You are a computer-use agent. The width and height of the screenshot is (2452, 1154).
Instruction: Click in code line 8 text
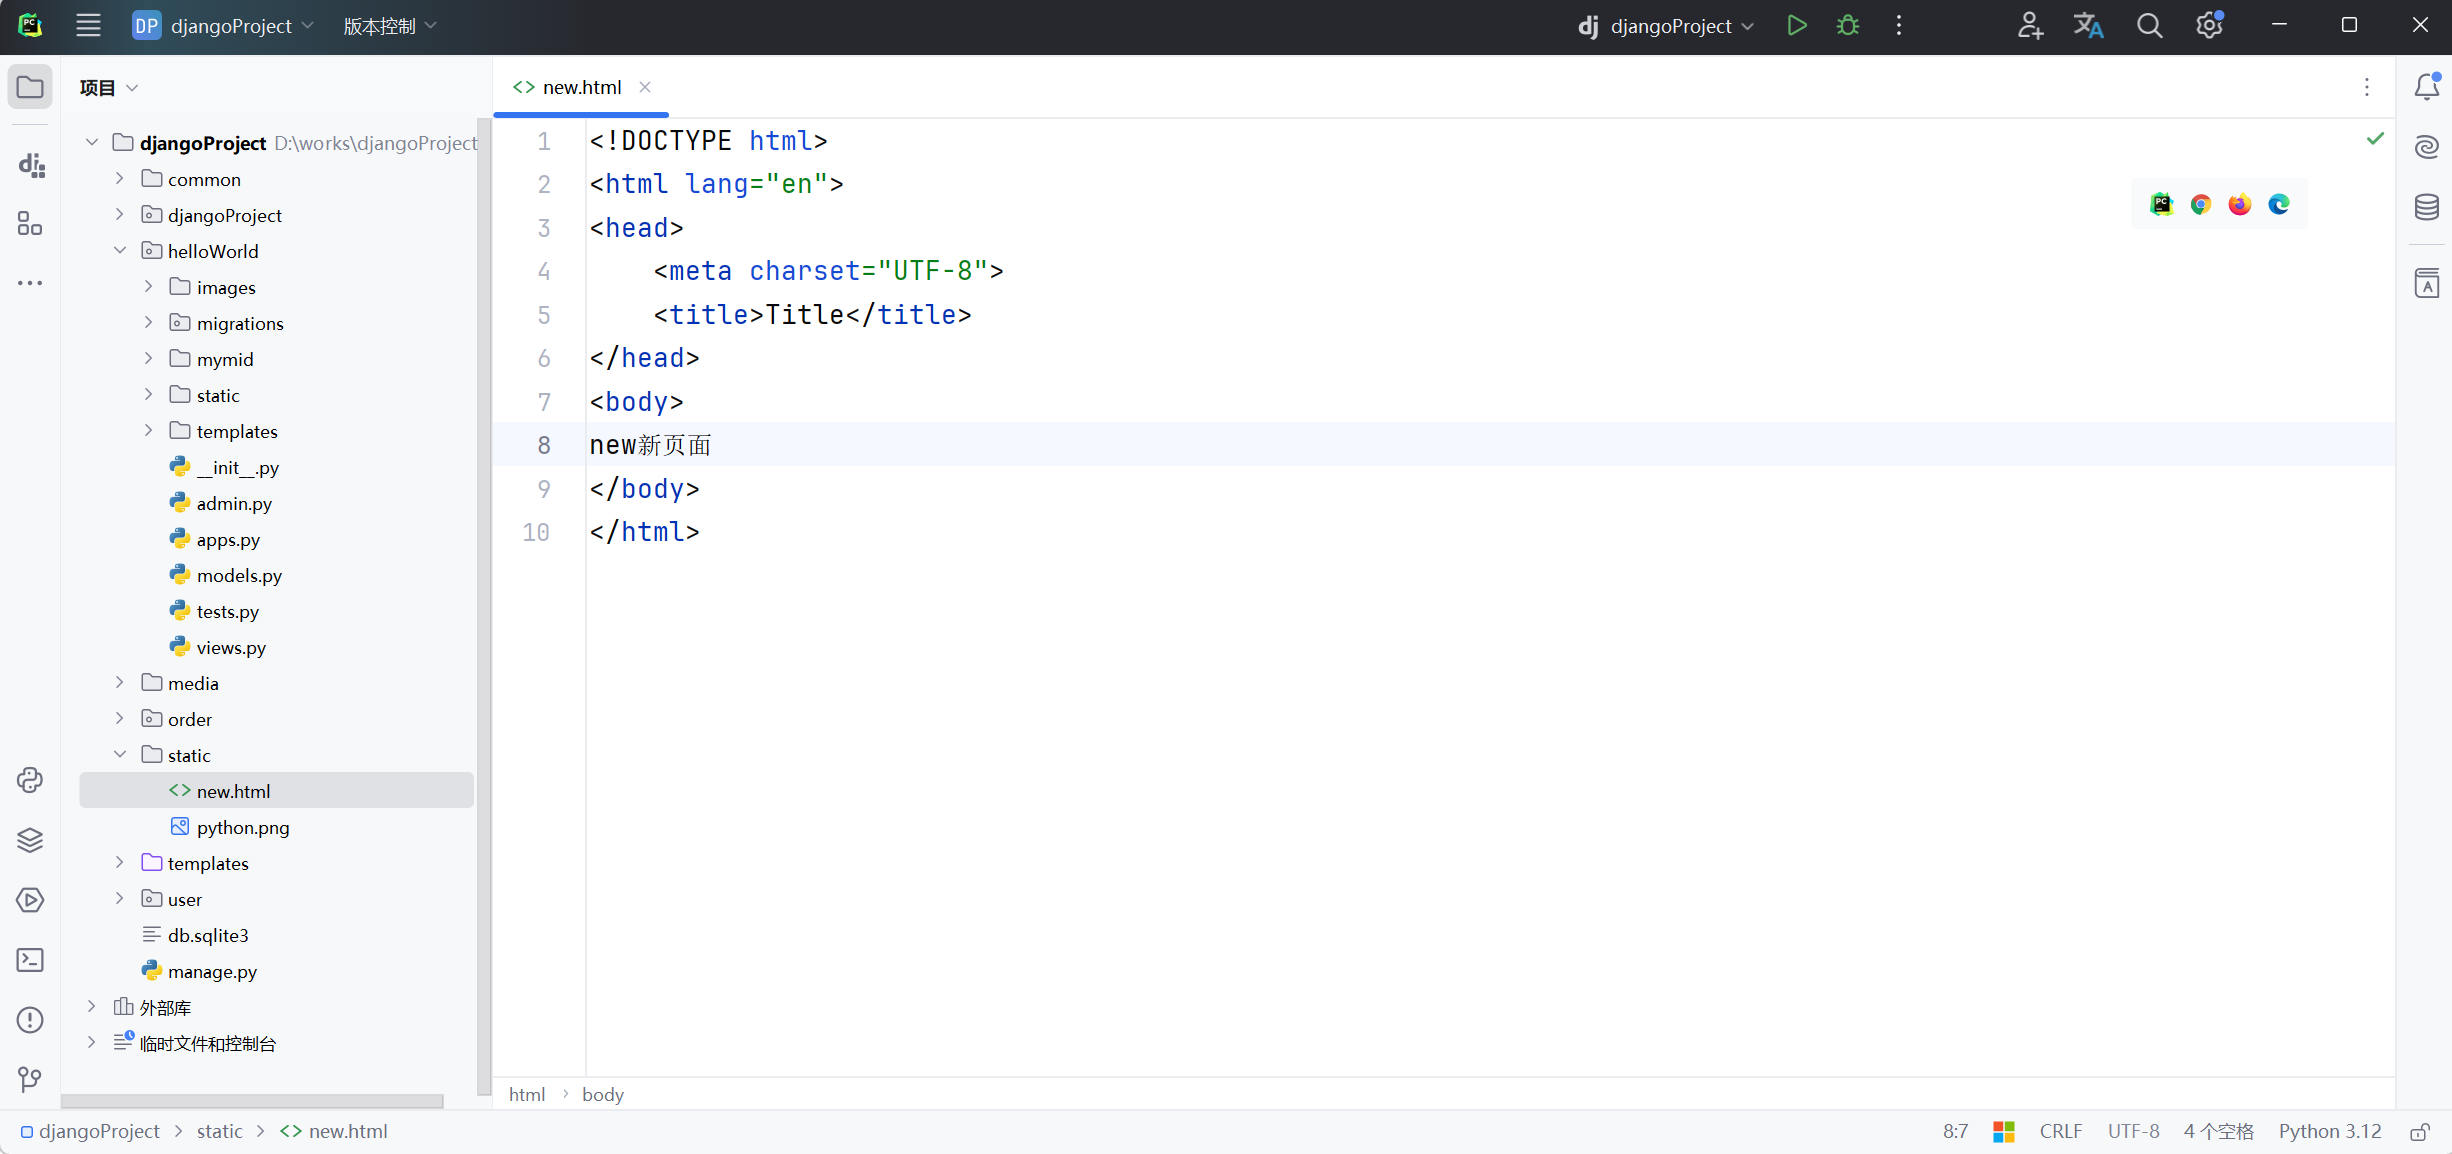pyautogui.click(x=650, y=445)
